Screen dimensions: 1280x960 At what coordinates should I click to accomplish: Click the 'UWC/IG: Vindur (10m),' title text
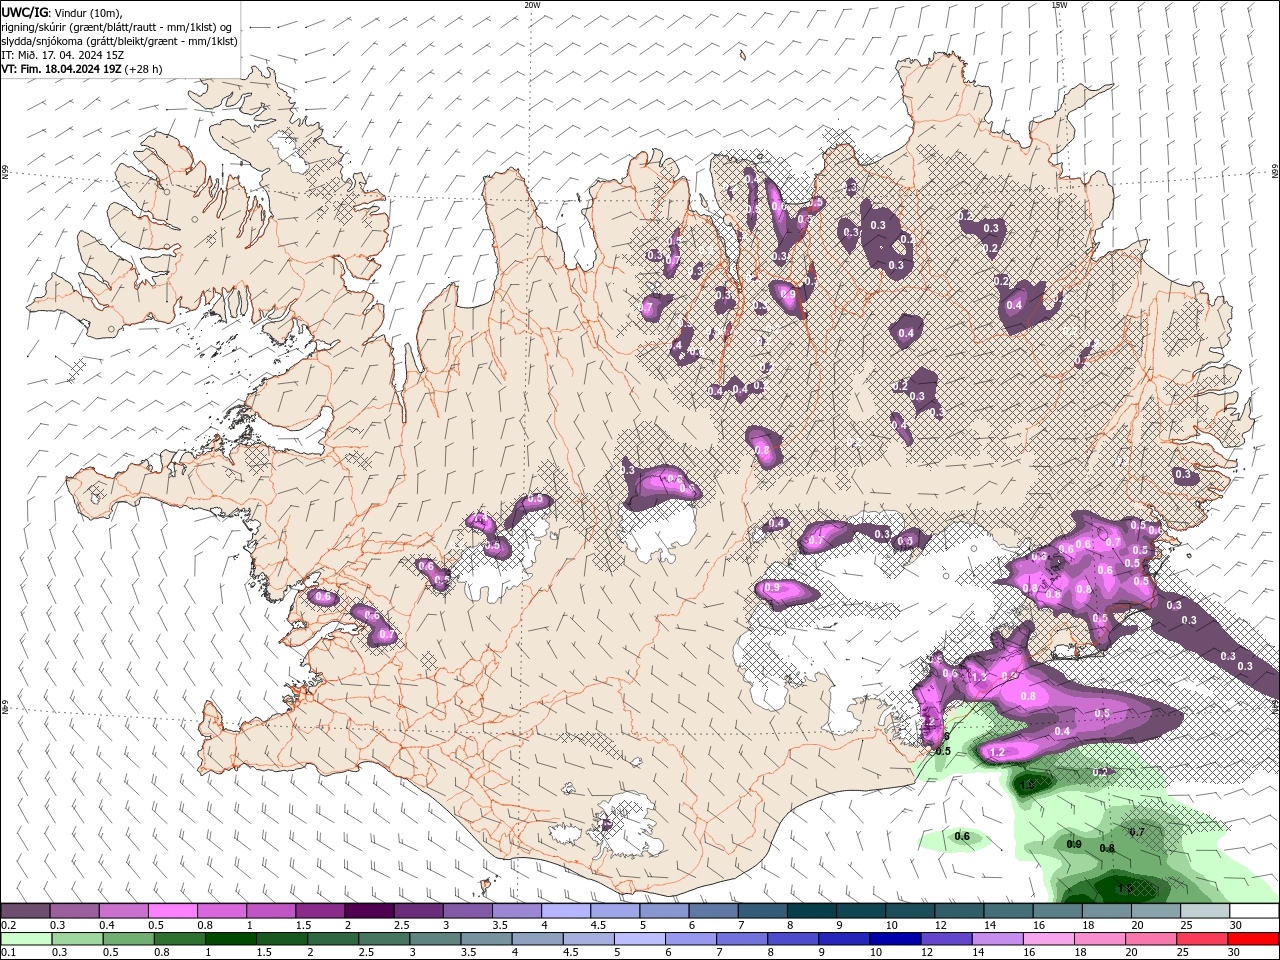click(62, 12)
